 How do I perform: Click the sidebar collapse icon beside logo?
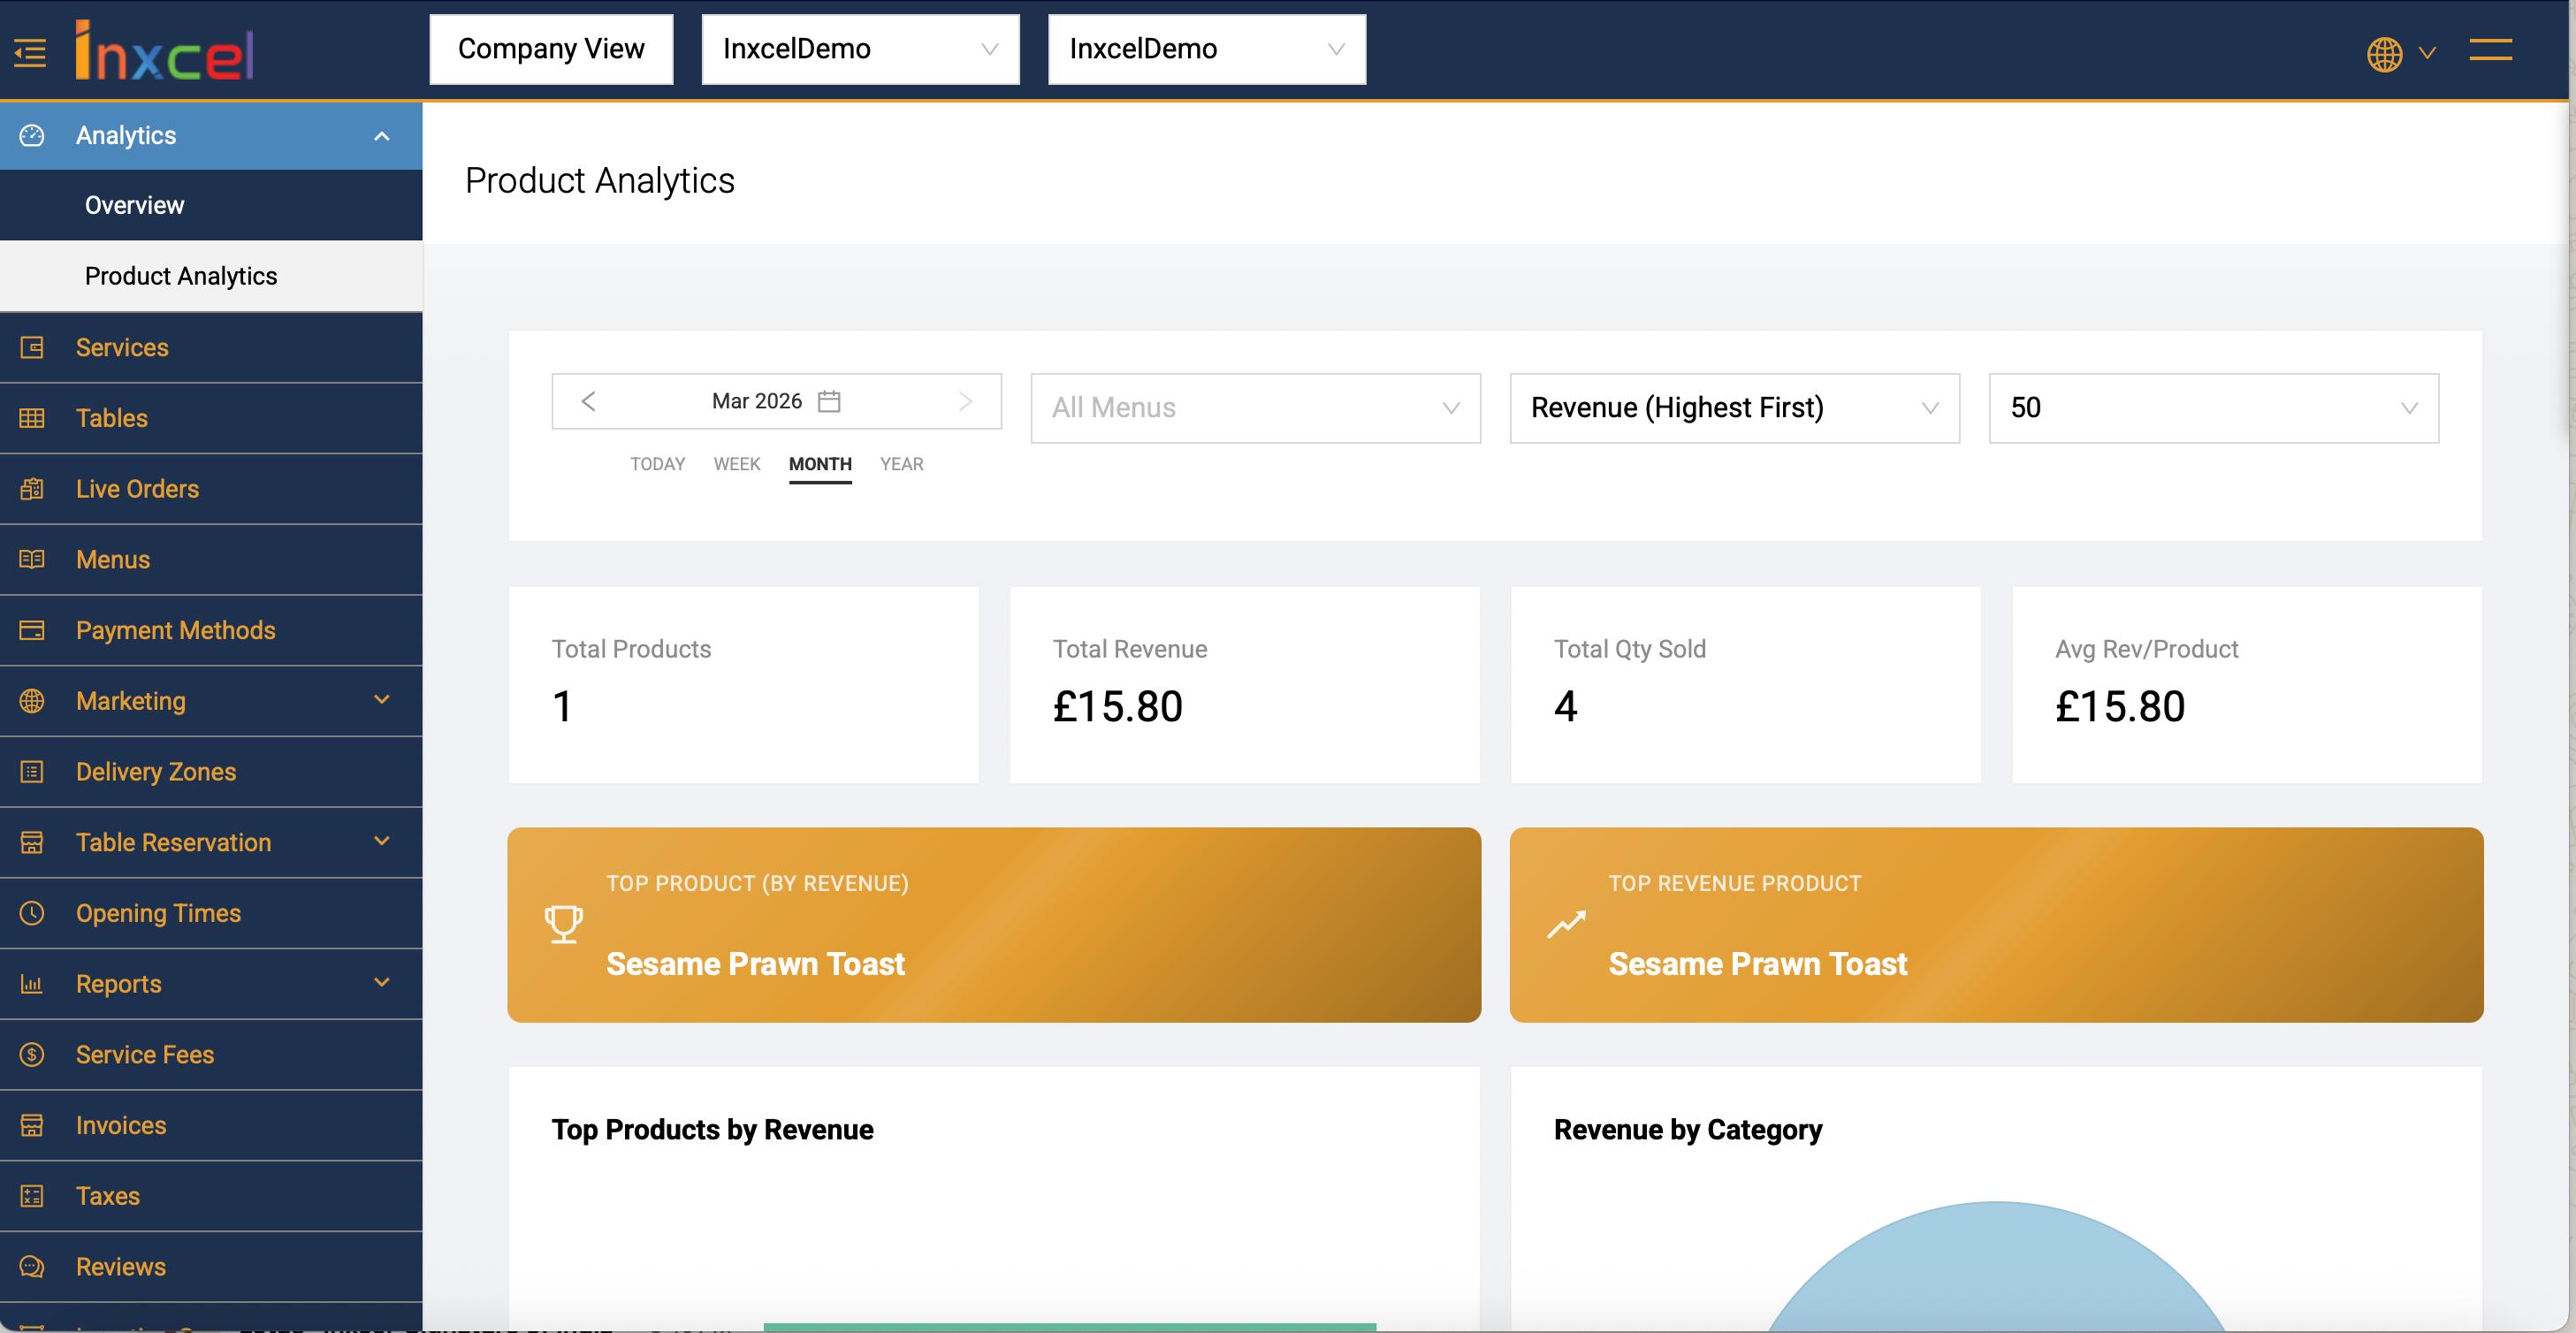coord(30,53)
